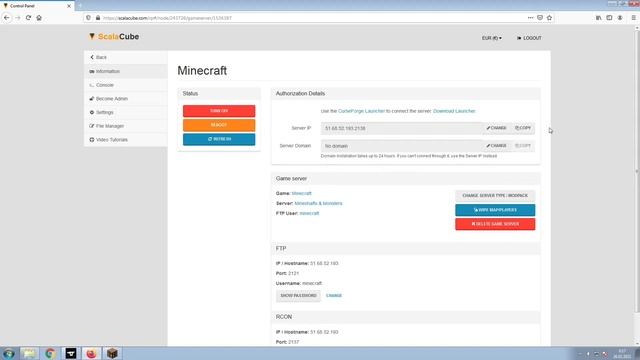Go back with browser Back arrow
The height and width of the screenshot is (360, 640).
coord(7,18)
